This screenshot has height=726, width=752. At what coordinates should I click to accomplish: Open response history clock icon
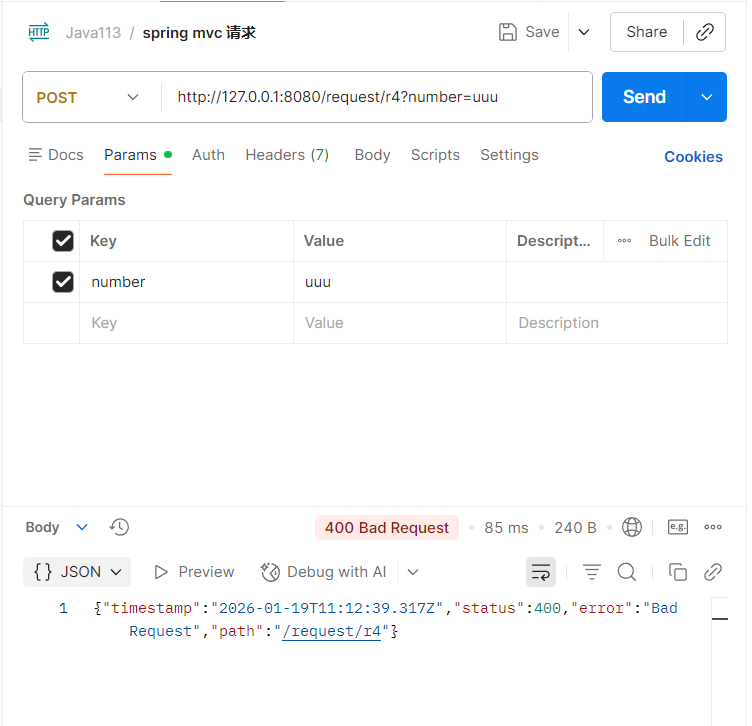pyautogui.click(x=119, y=527)
